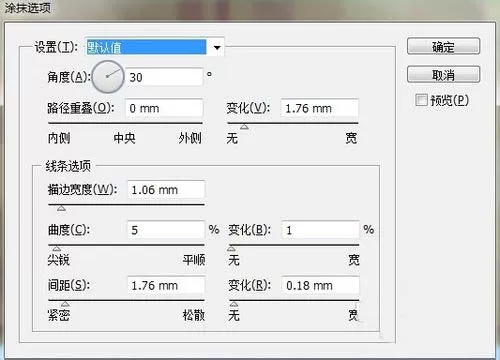
Task: Click the 间距 slider thumb
Action: tap(65, 304)
